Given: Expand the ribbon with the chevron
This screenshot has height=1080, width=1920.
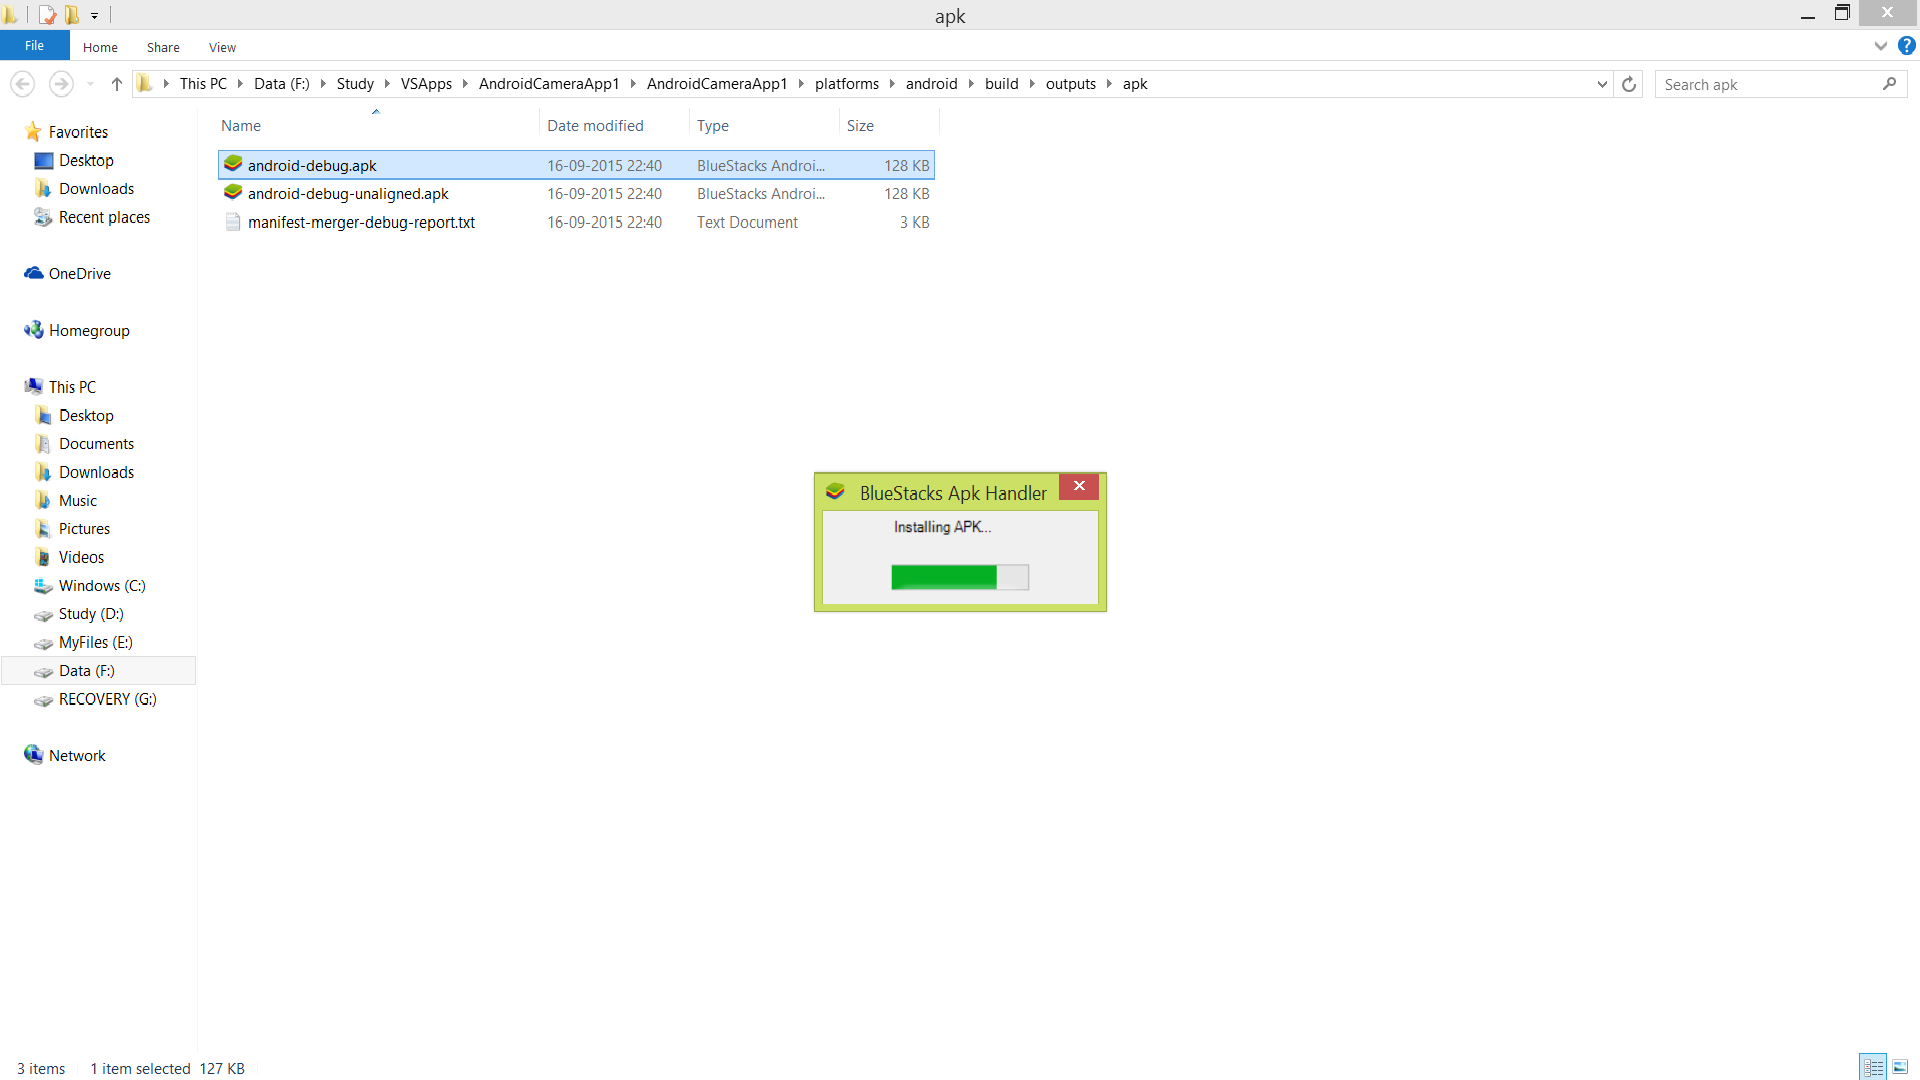Looking at the screenshot, I should pos(1881,46).
